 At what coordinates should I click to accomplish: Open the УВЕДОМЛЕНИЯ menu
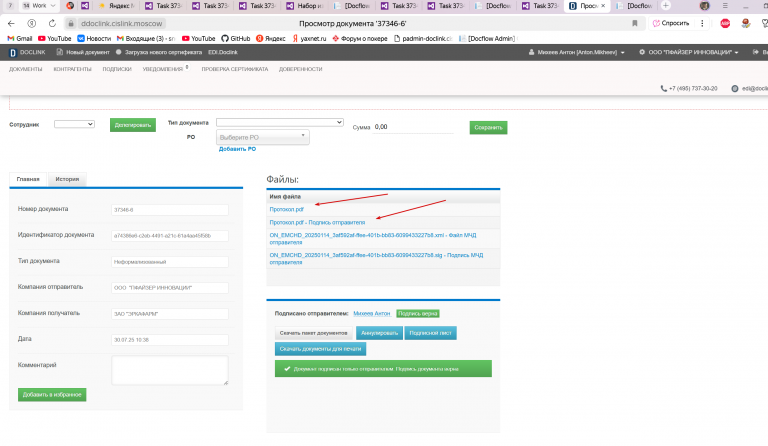(163, 70)
